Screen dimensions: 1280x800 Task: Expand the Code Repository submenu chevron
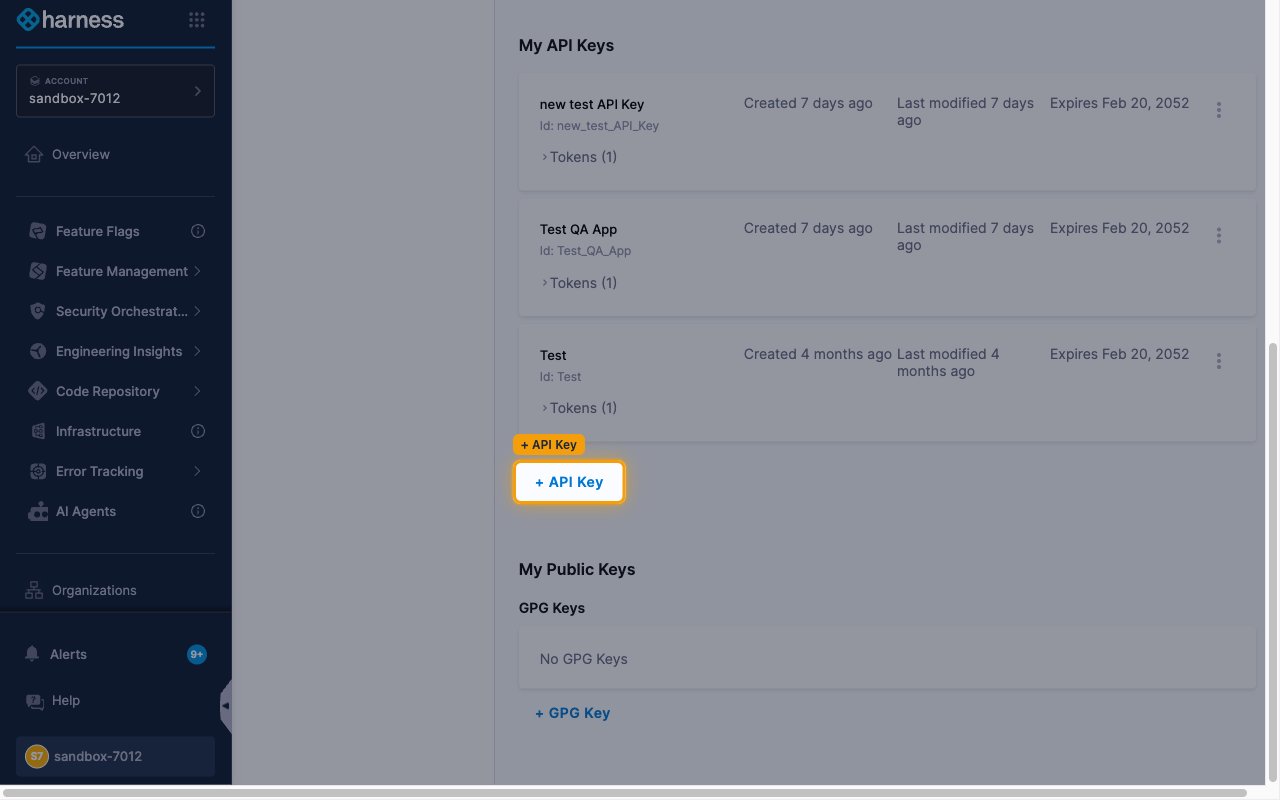[198, 391]
